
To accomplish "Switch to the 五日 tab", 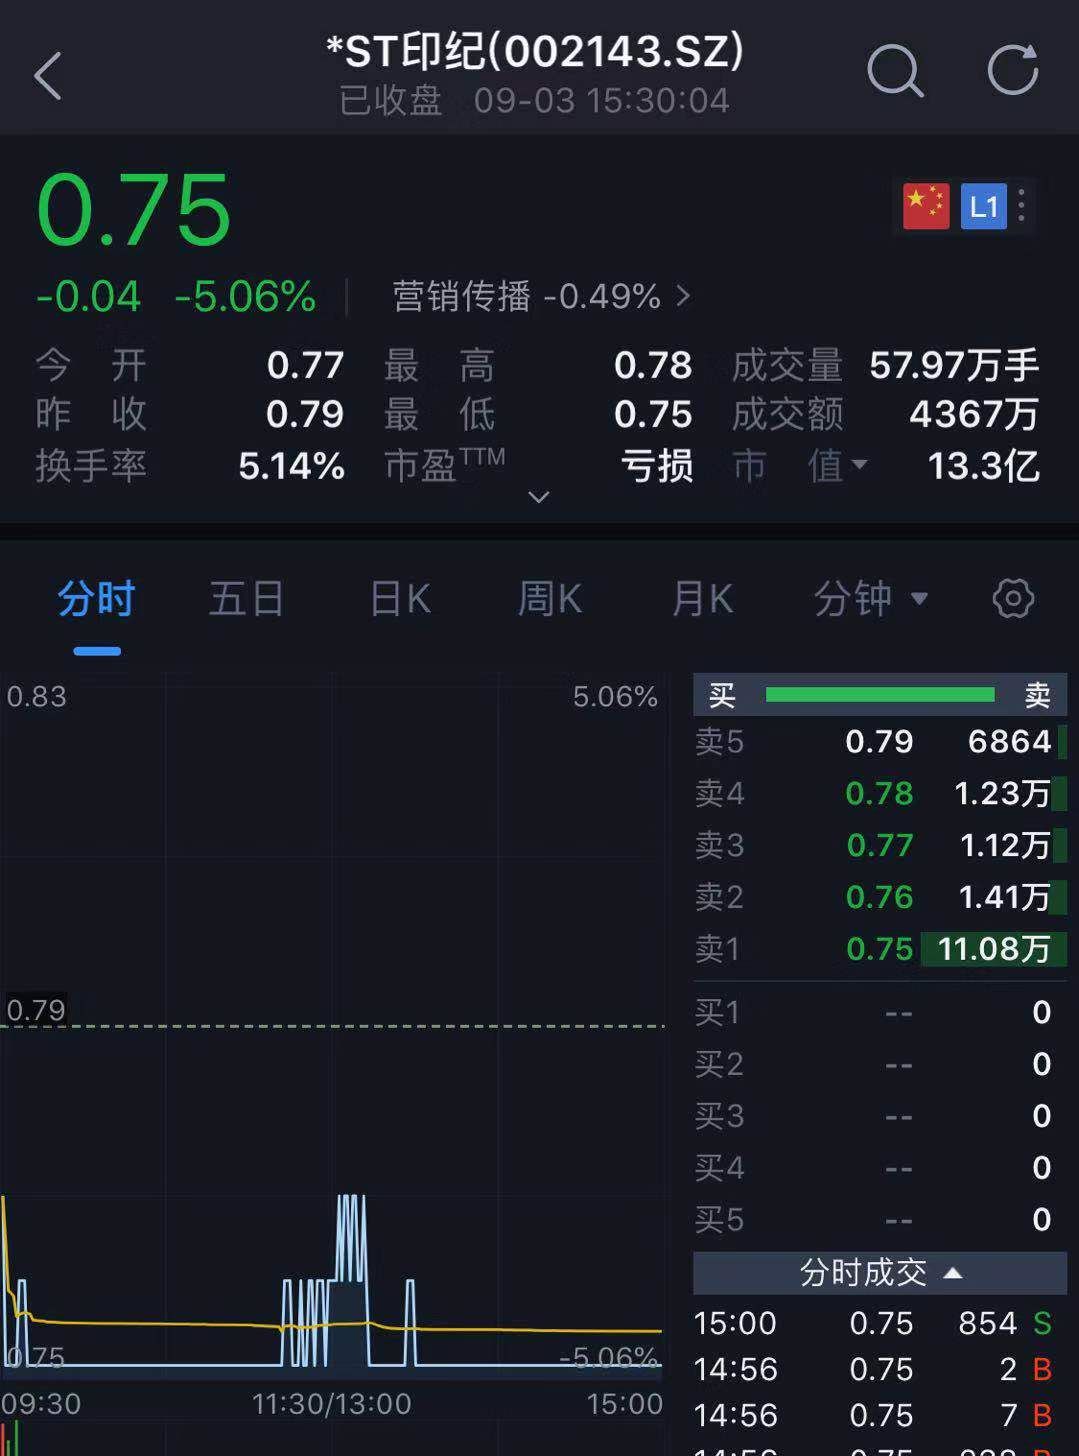I will [x=247, y=599].
